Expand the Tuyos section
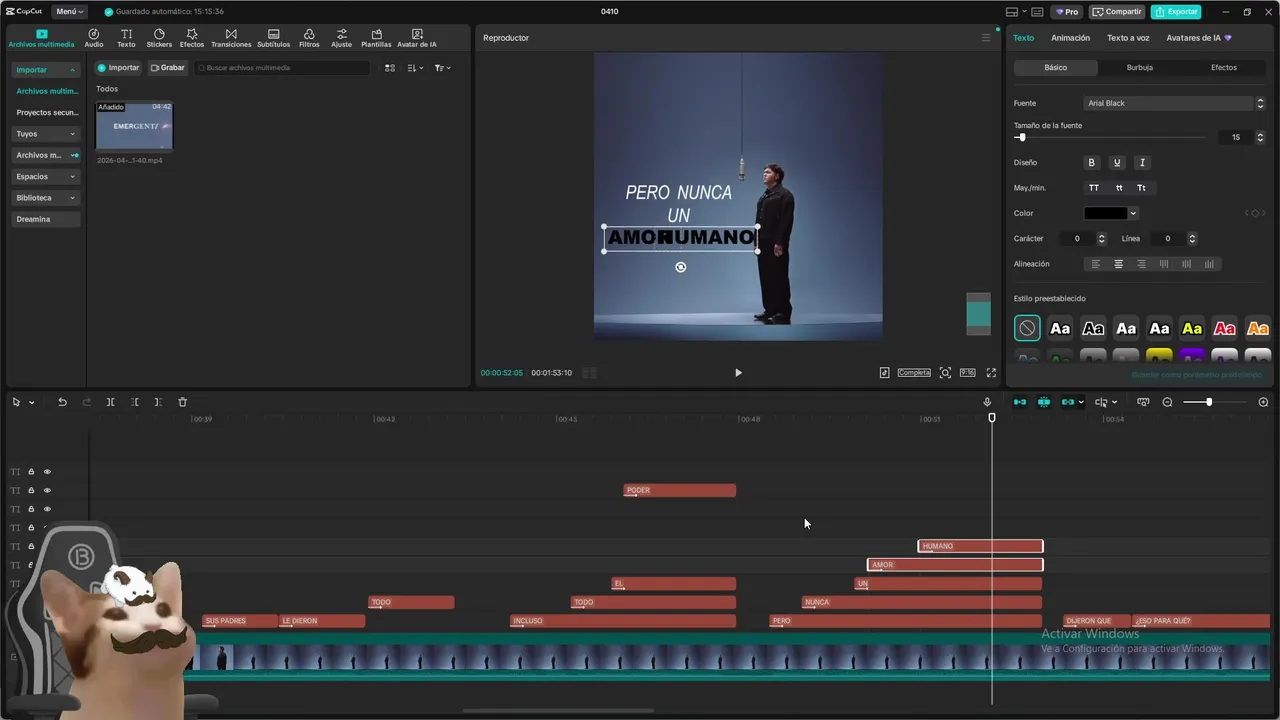Image resolution: width=1280 pixels, height=720 pixels. 46,134
